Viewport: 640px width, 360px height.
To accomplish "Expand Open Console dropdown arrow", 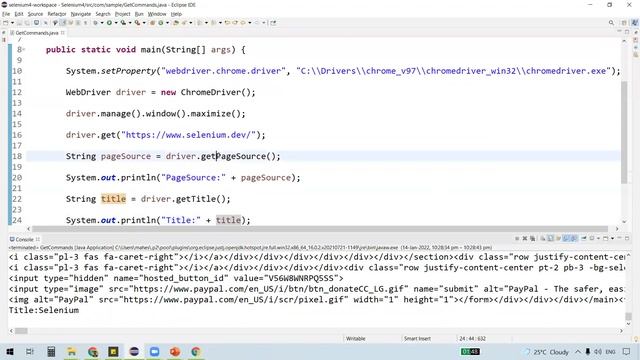I will point(612,238).
